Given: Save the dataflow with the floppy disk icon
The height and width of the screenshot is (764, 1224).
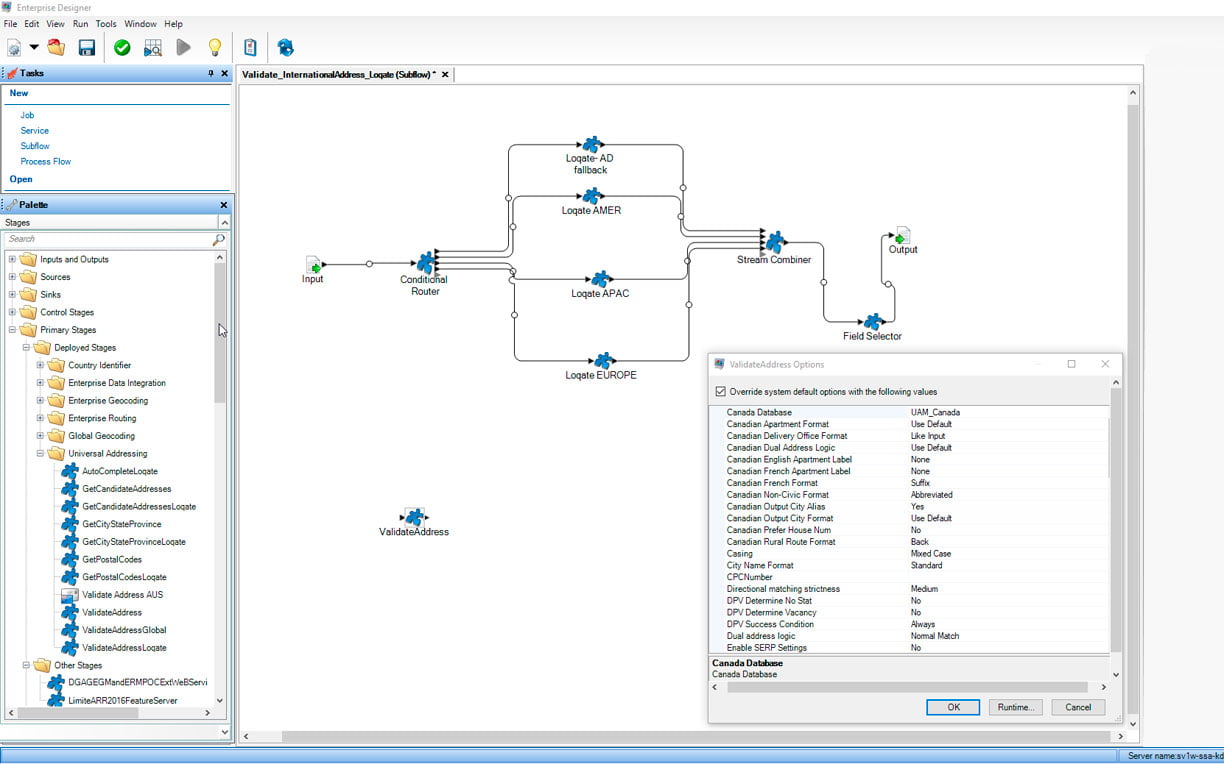Looking at the screenshot, I should point(87,47).
